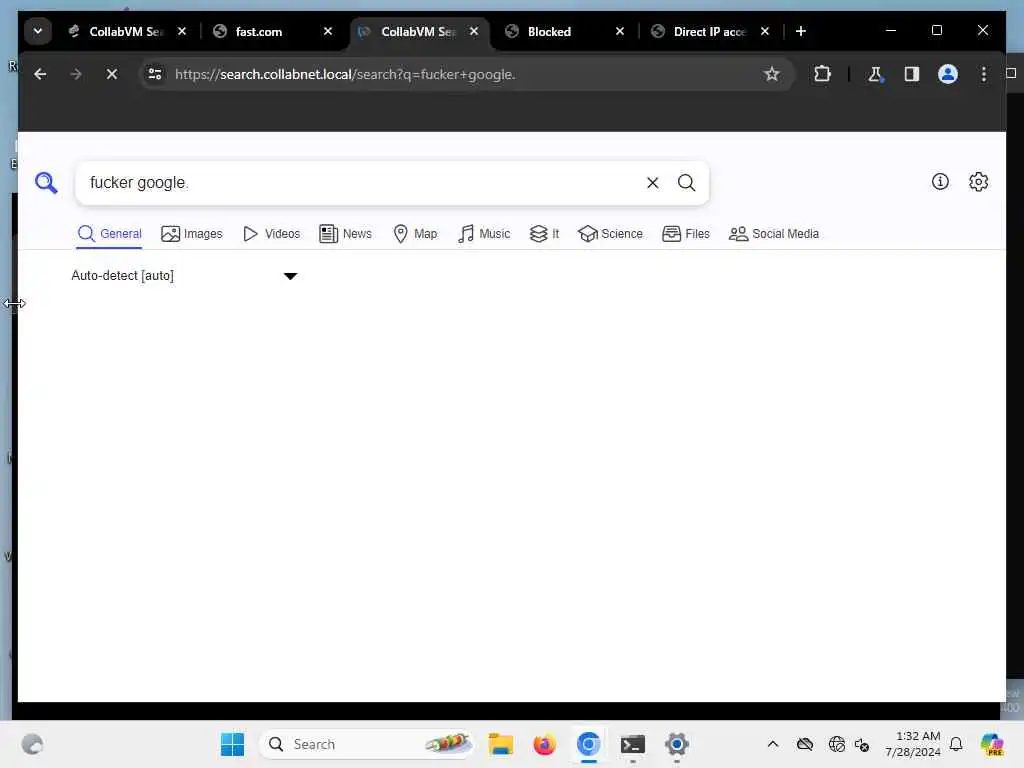
Task: Click the address bar URL
Action: click(345, 74)
